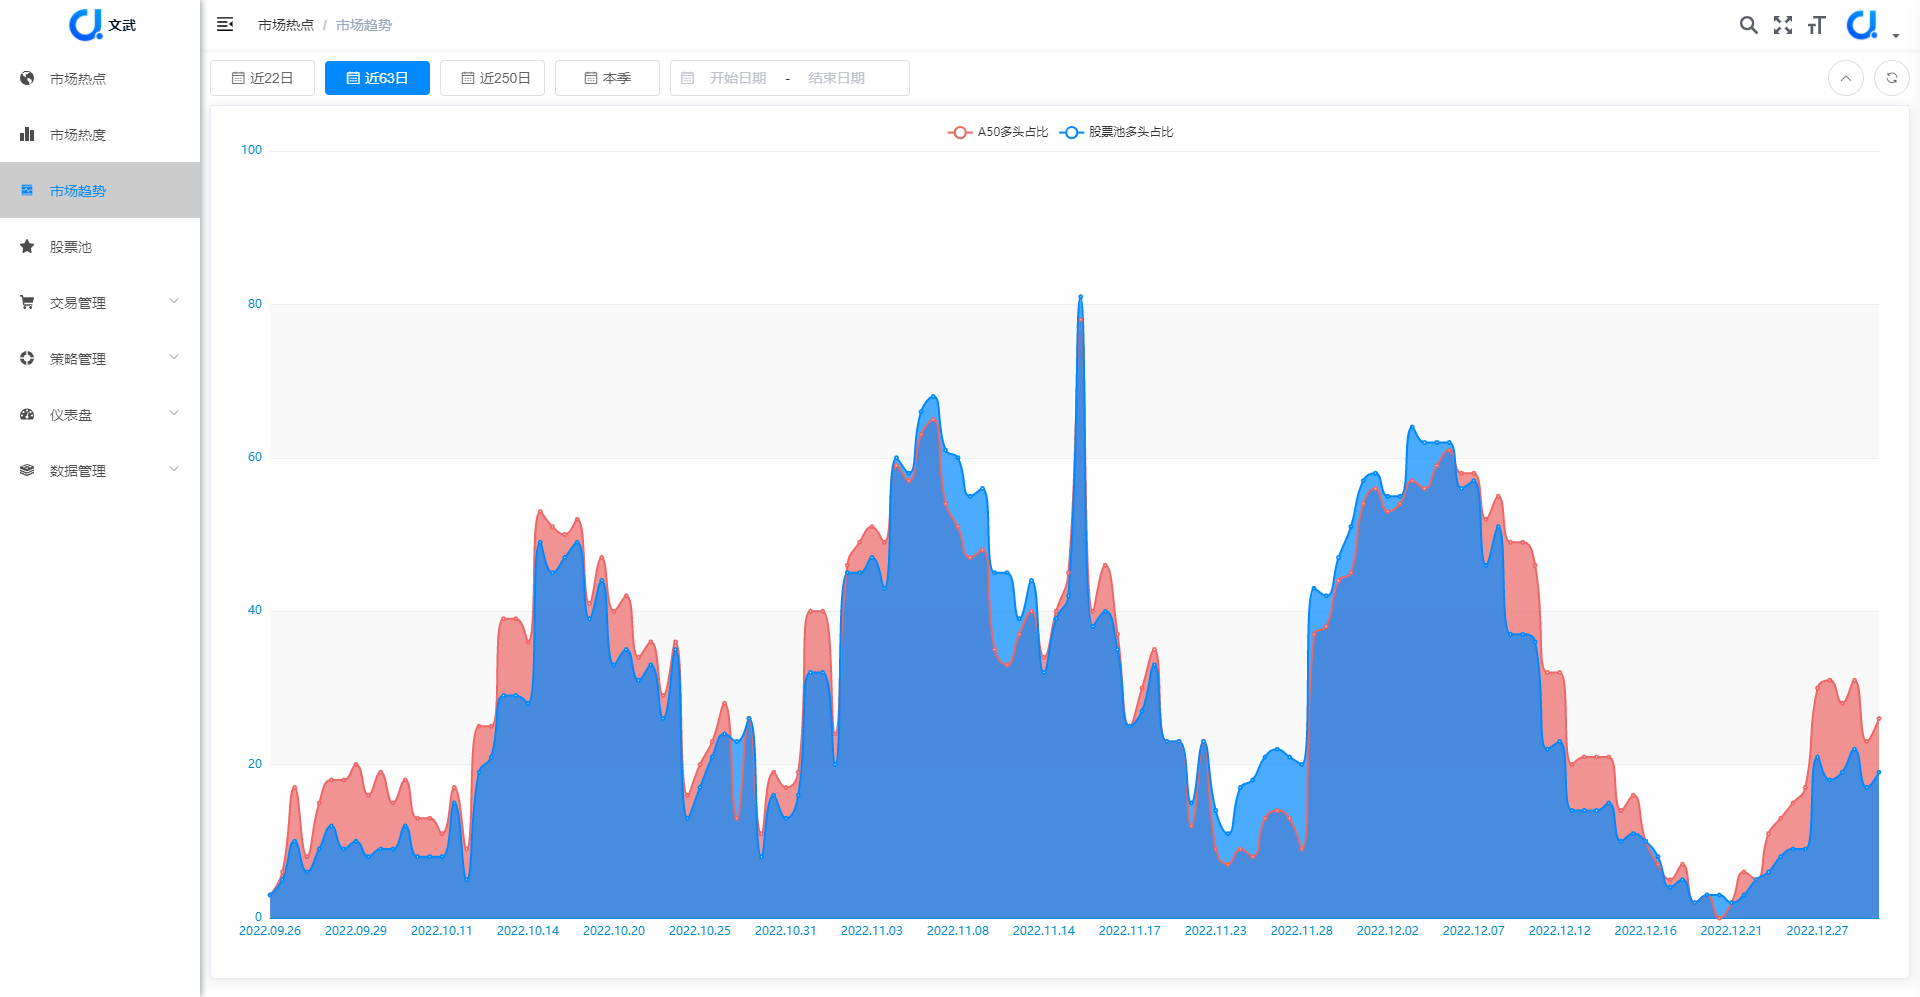Click the x-axis label 2022.09.26
The width and height of the screenshot is (1920, 997).
coord(270,931)
